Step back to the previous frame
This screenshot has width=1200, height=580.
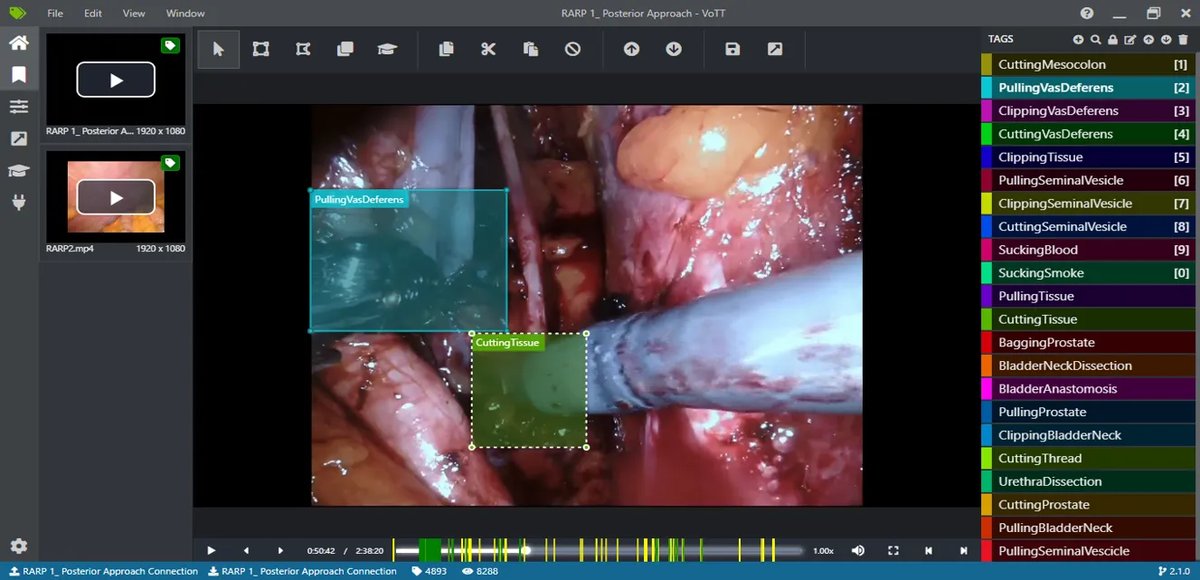click(x=246, y=550)
